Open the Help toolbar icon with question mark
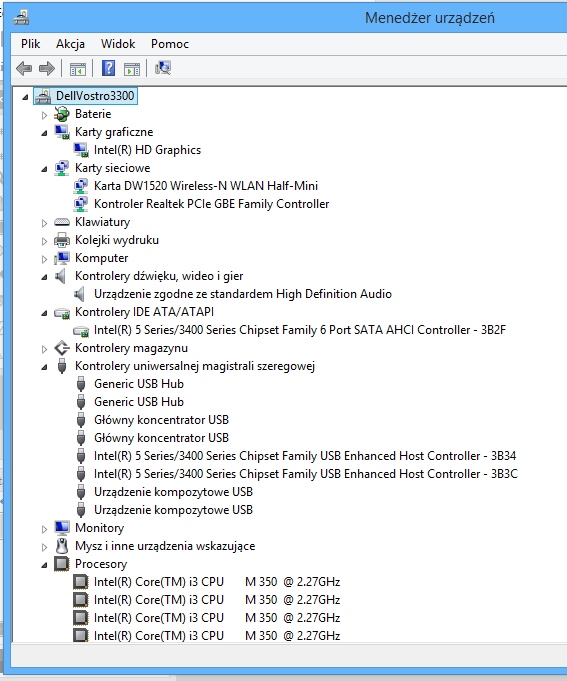This screenshot has height=681, width=567. pyautogui.click(x=108, y=68)
